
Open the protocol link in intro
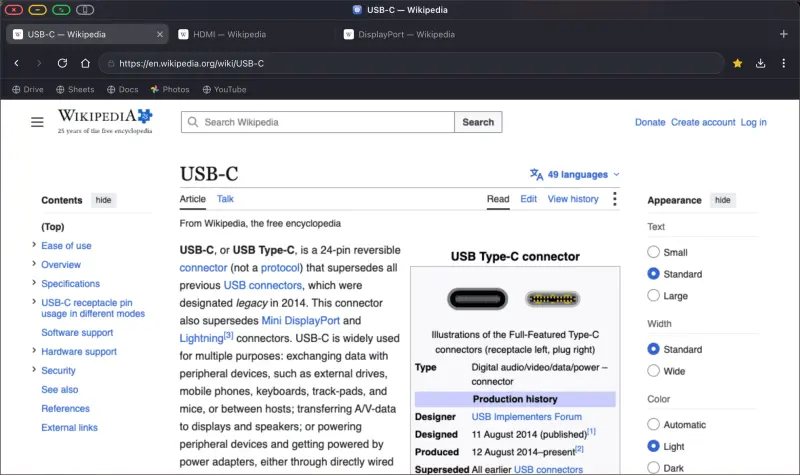point(280,268)
